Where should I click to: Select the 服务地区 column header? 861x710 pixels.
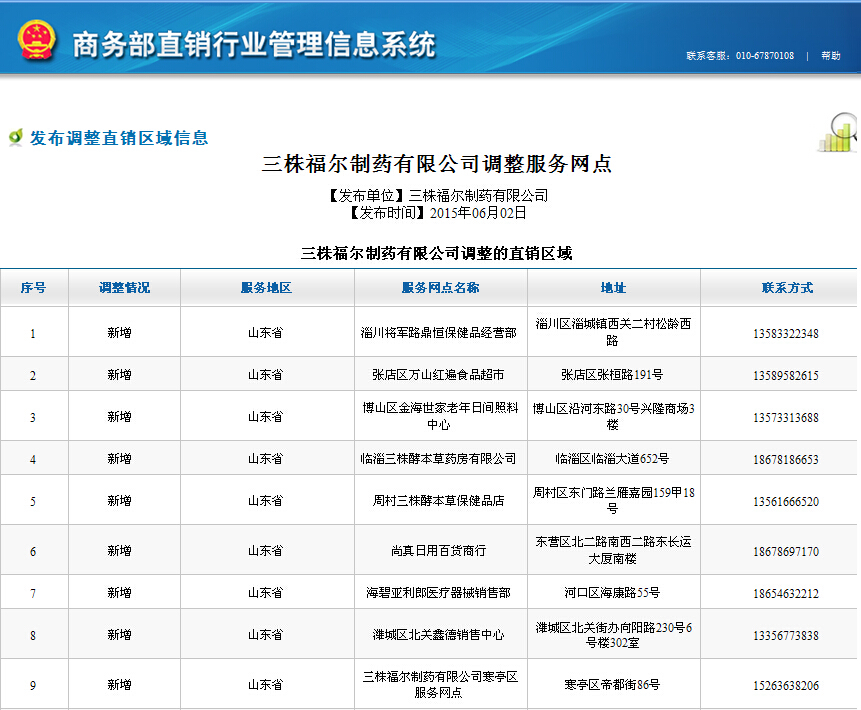[266, 288]
